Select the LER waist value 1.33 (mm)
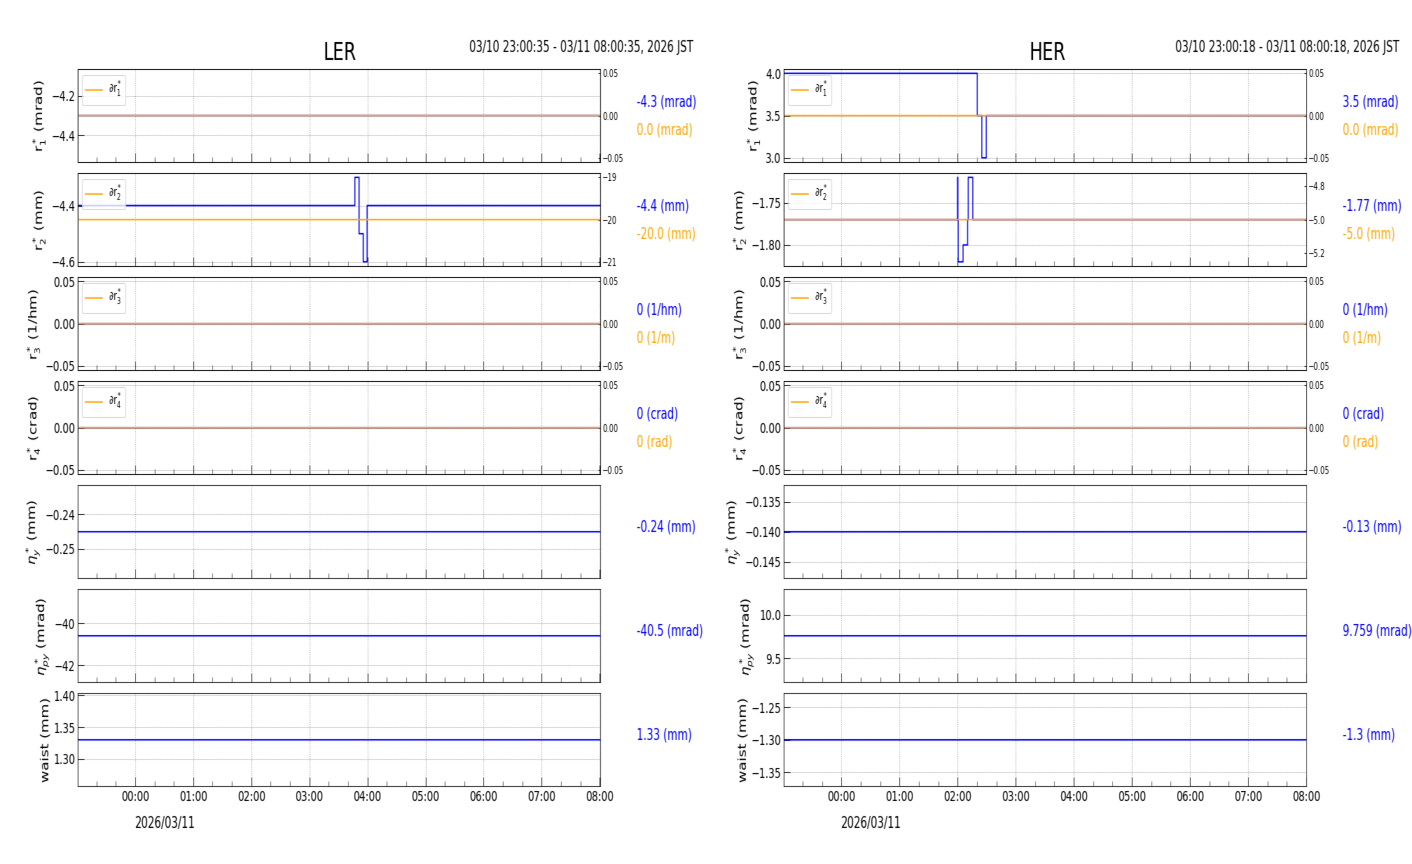1412x864 pixels. tap(664, 735)
